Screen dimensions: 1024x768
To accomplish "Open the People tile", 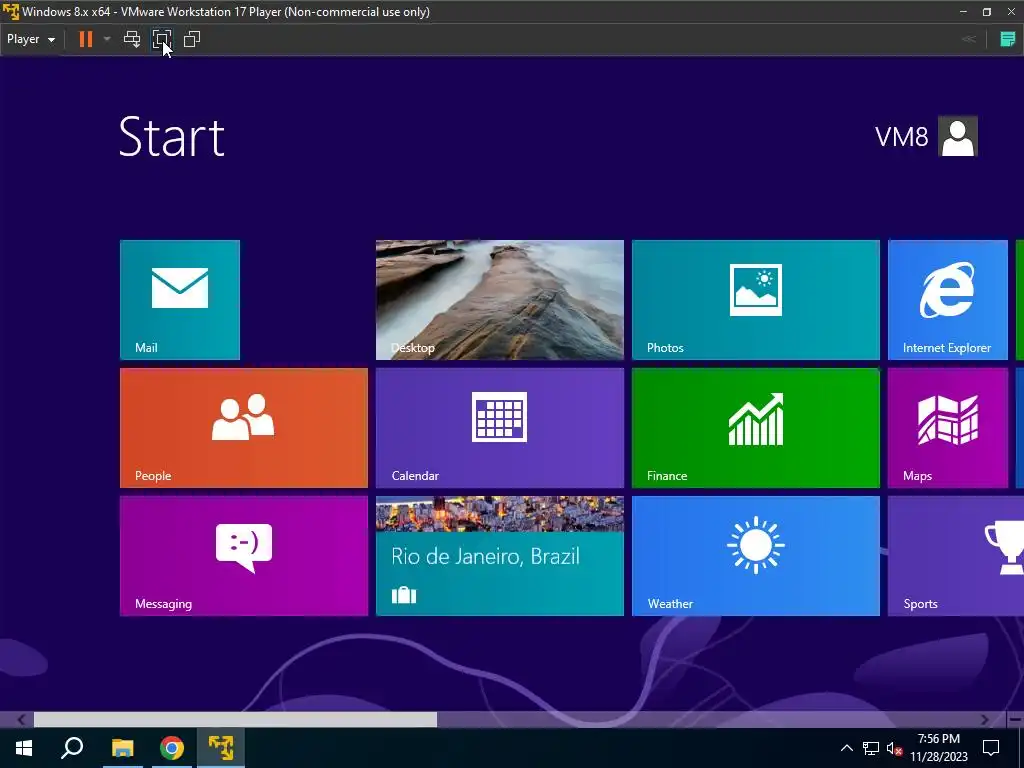I will coord(244,428).
